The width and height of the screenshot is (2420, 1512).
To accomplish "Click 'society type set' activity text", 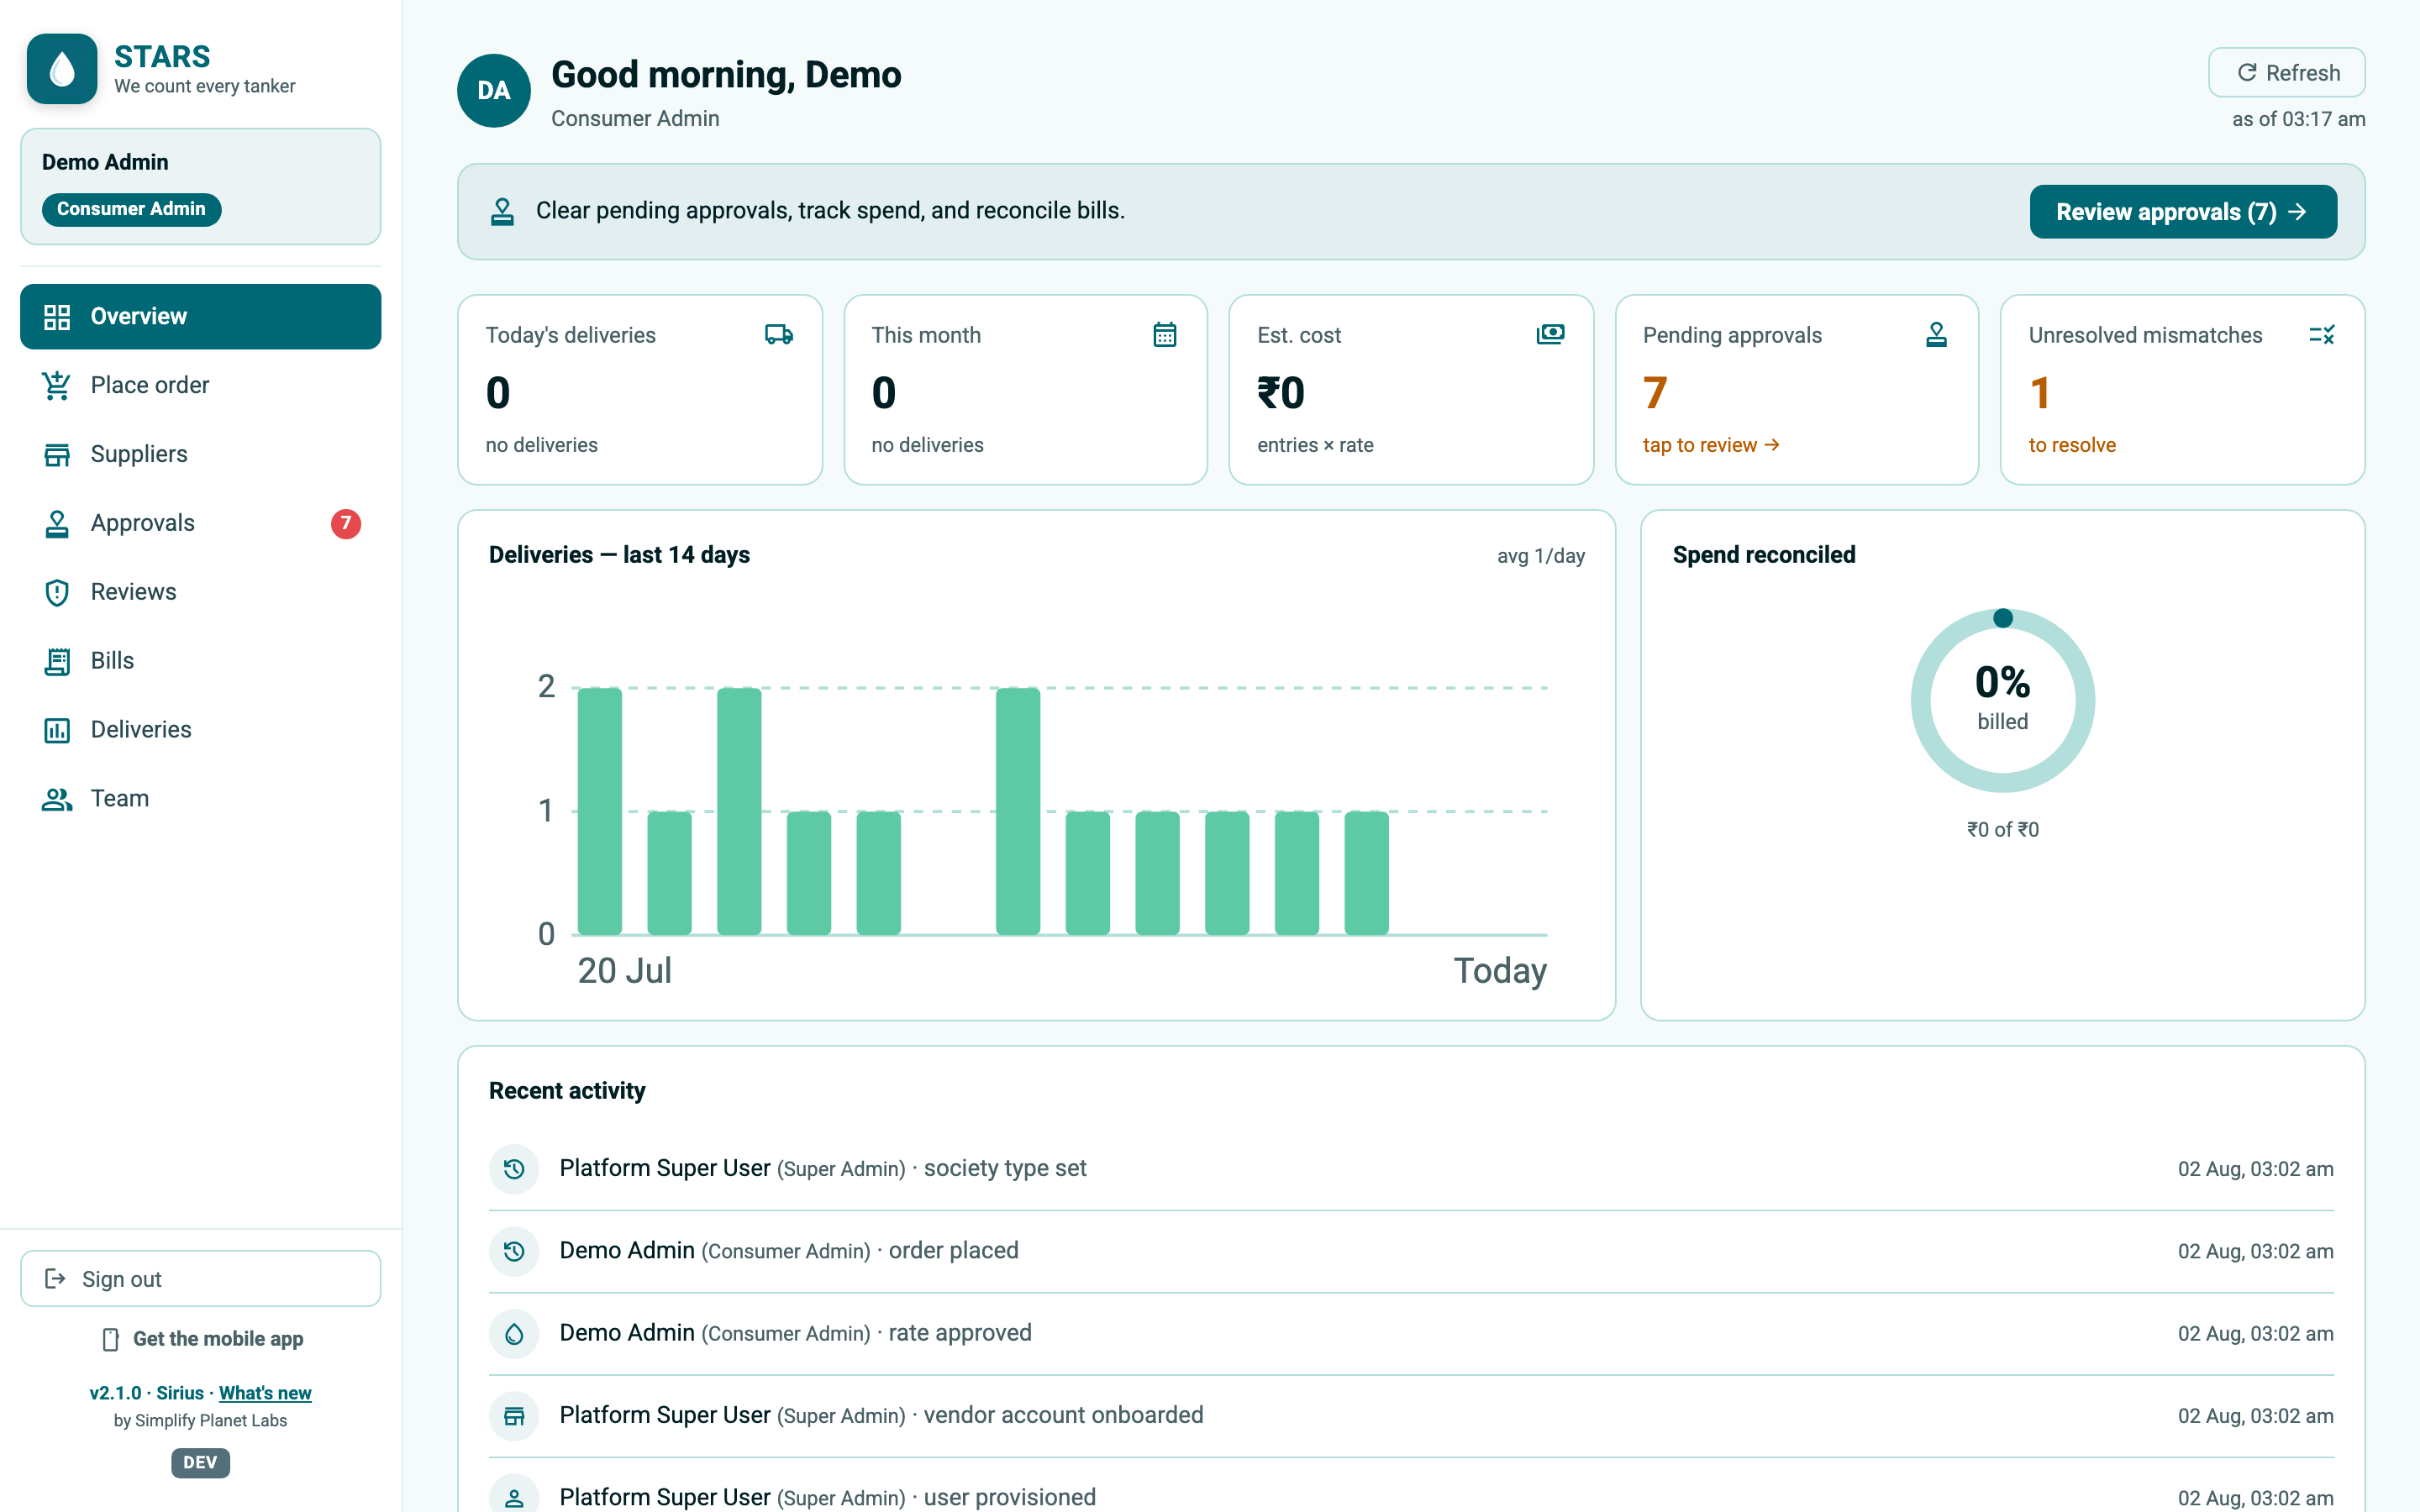I will [1005, 1168].
